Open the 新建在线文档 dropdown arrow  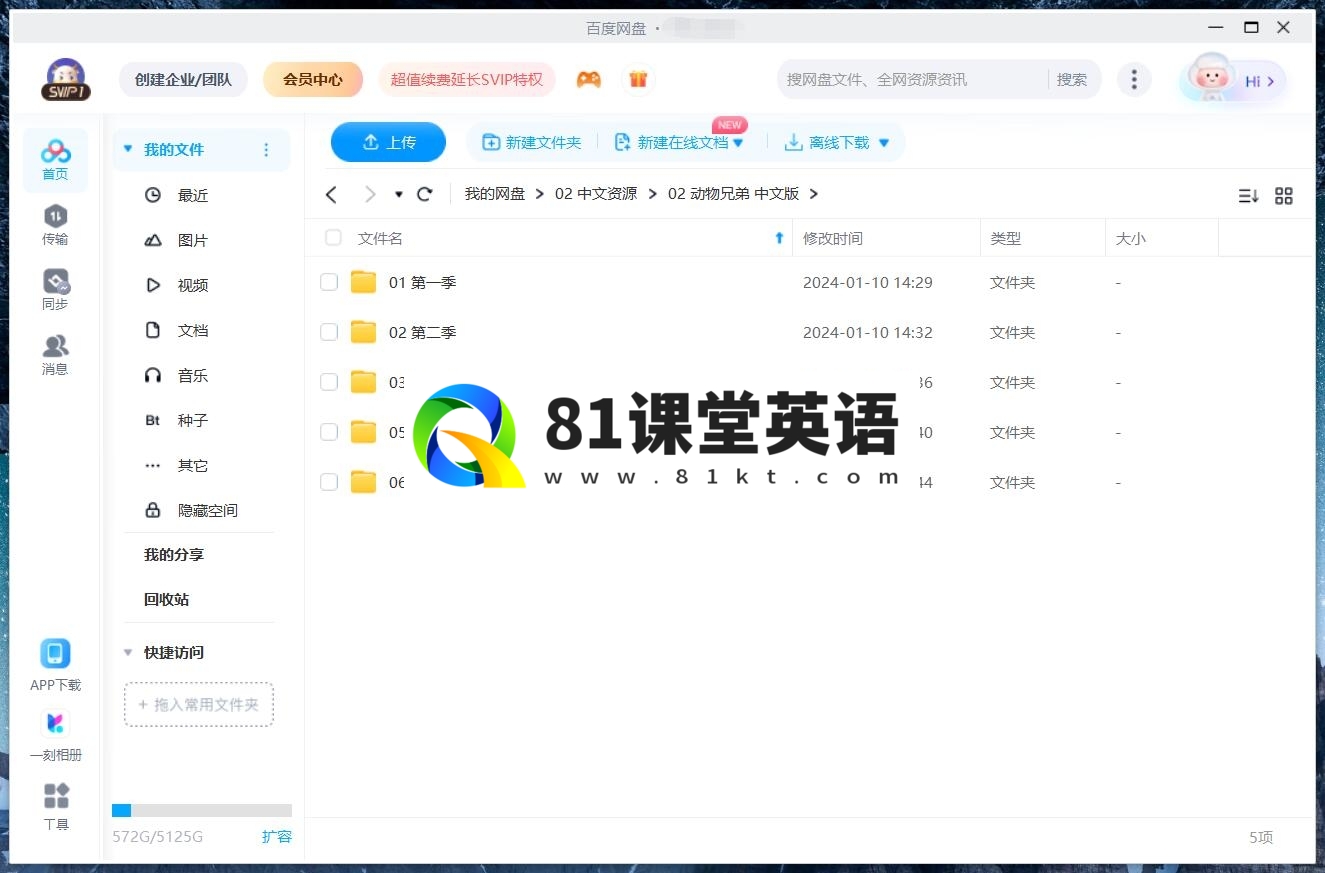738,143
